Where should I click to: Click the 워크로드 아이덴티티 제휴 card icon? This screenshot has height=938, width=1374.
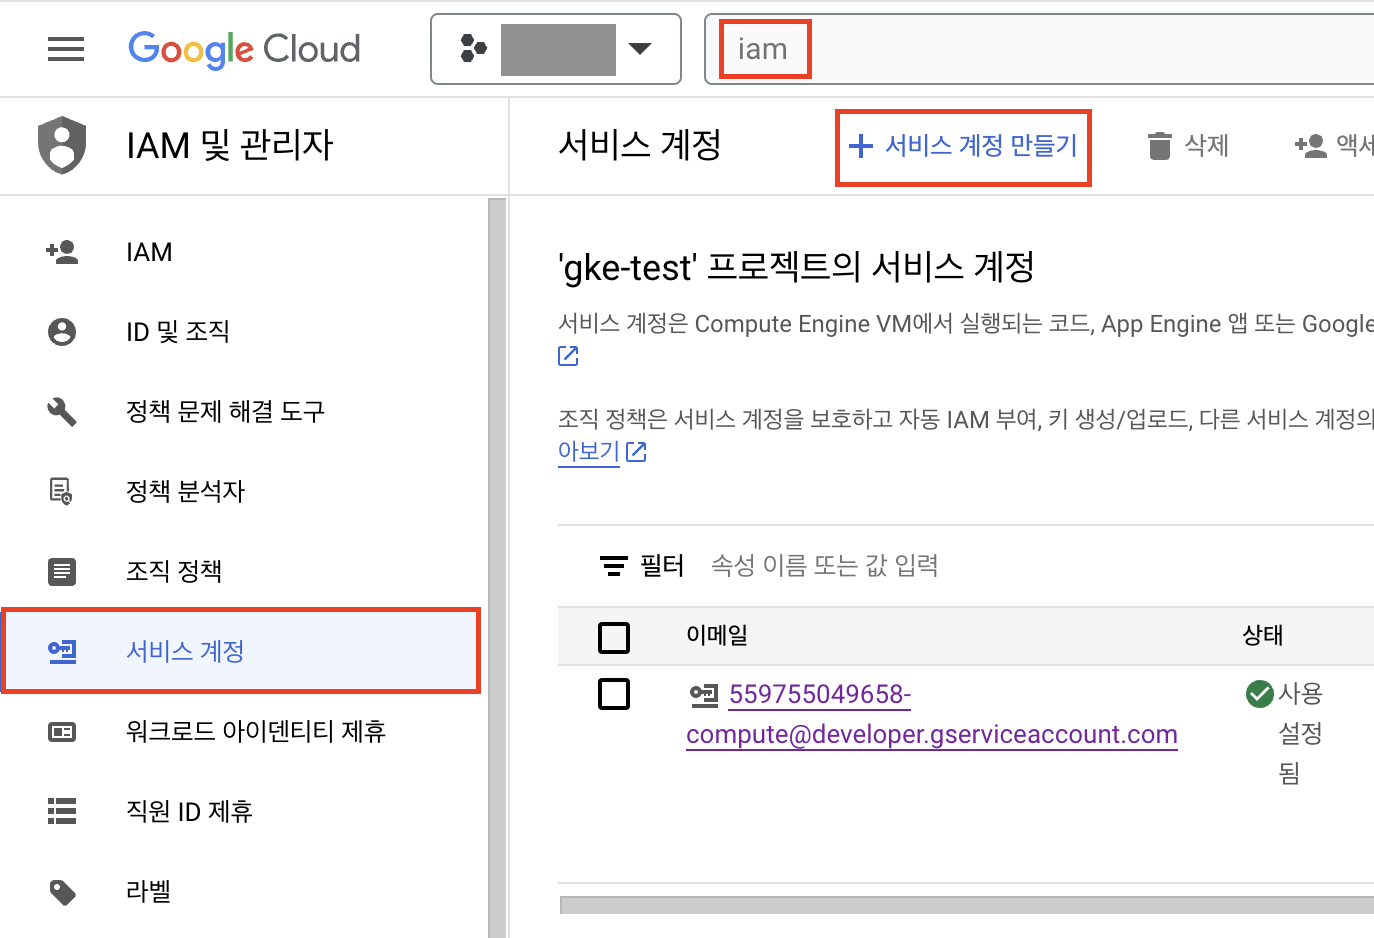click(x=62, y=732)
